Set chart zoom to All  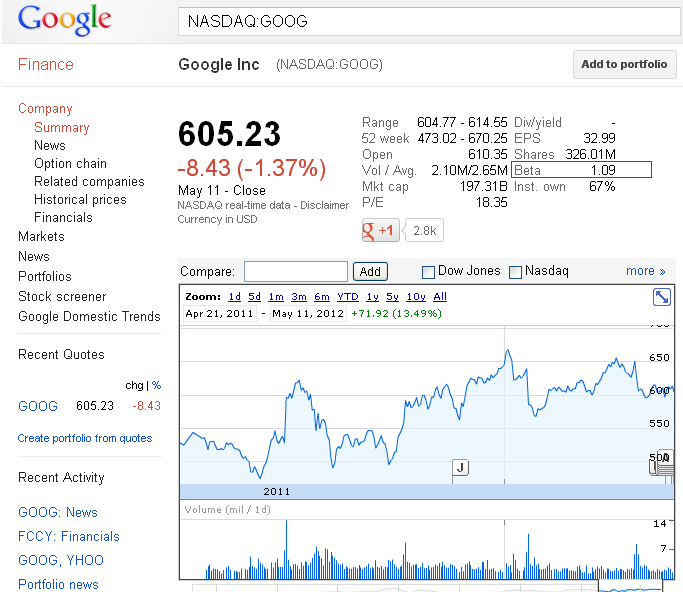(x=440, y=297)
